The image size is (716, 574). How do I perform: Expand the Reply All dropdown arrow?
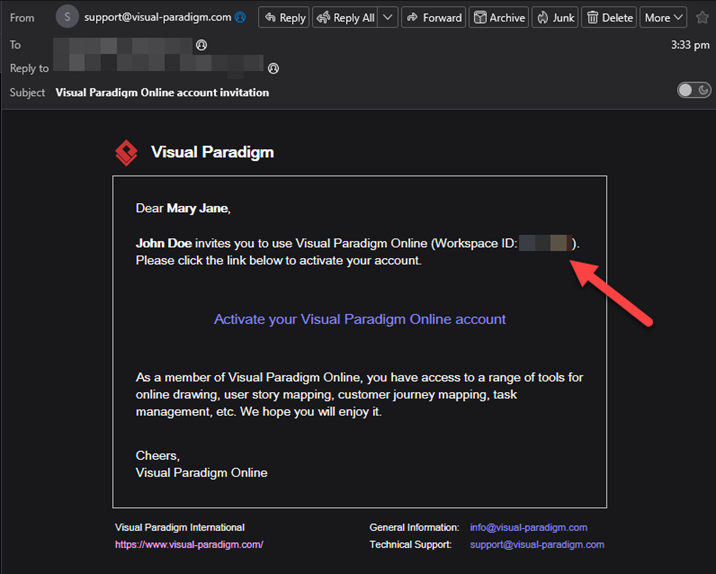[388, 17]
